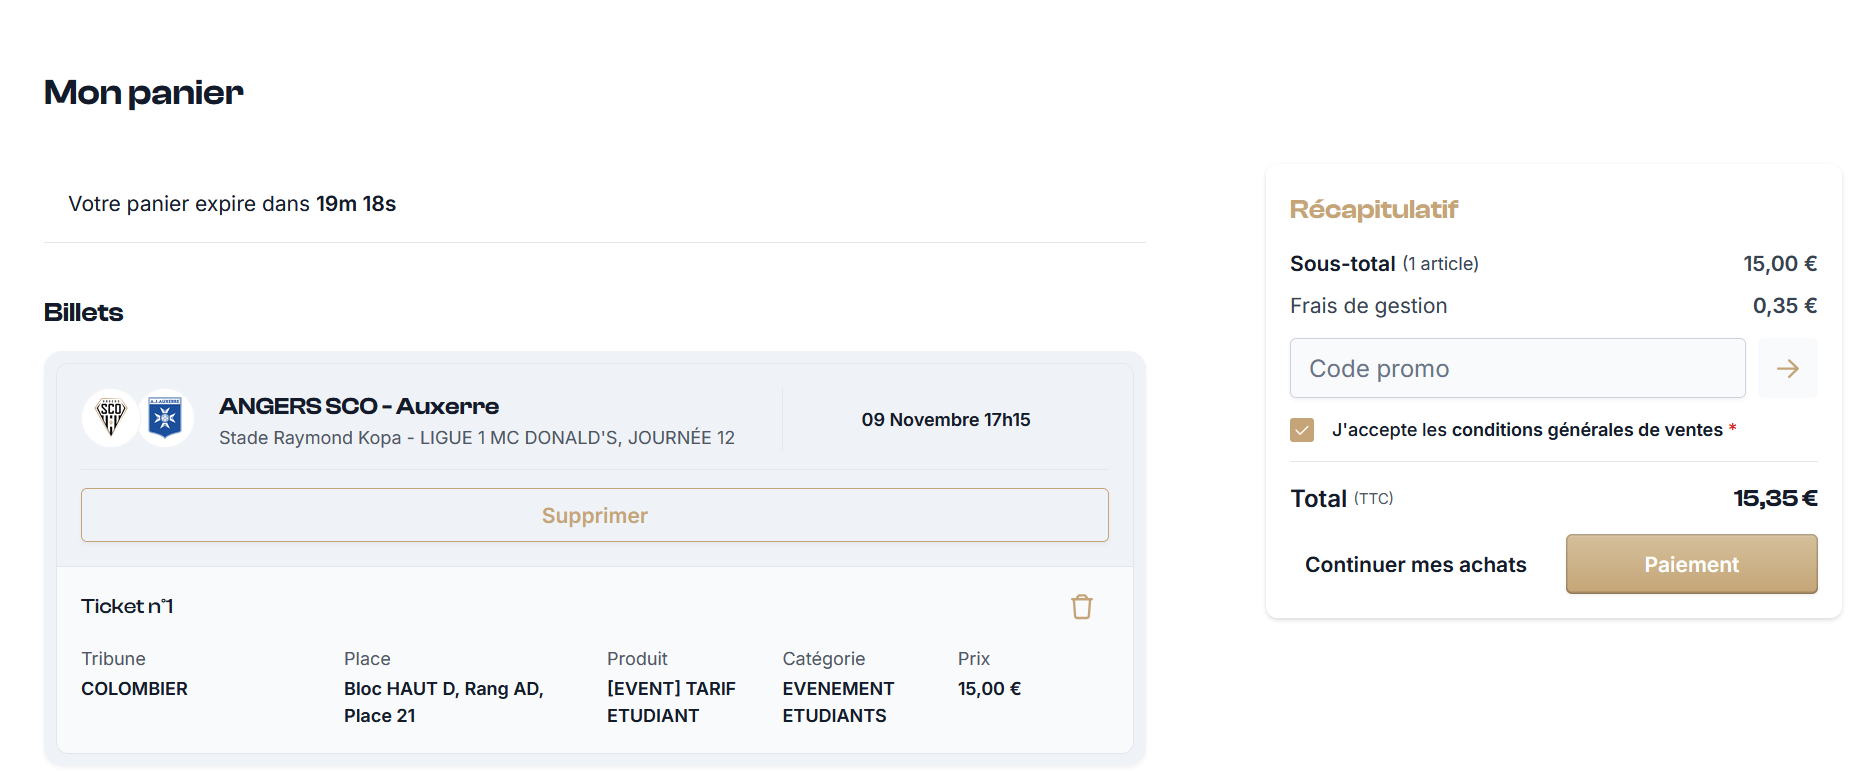Click the AJ Auxerre club logo
The height and width of the screenshot is (771, 1874).
point(165,417)
